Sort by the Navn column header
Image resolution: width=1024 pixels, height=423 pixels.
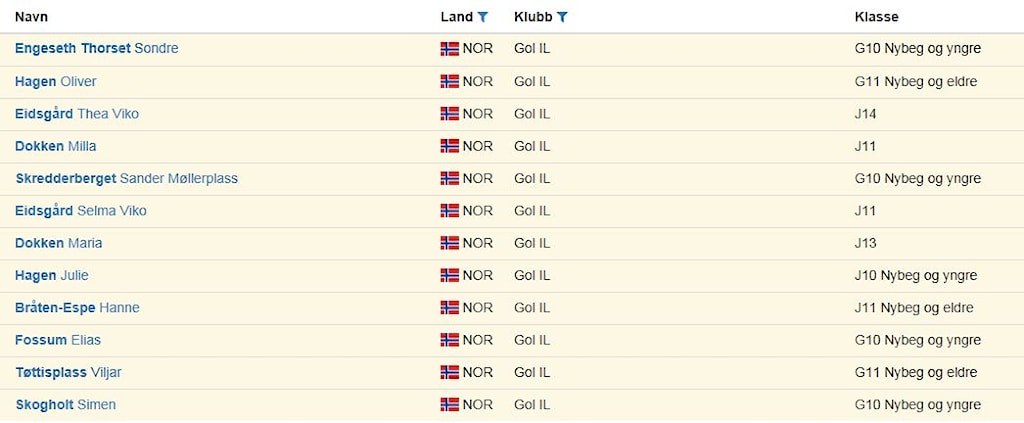pos(31,17)
